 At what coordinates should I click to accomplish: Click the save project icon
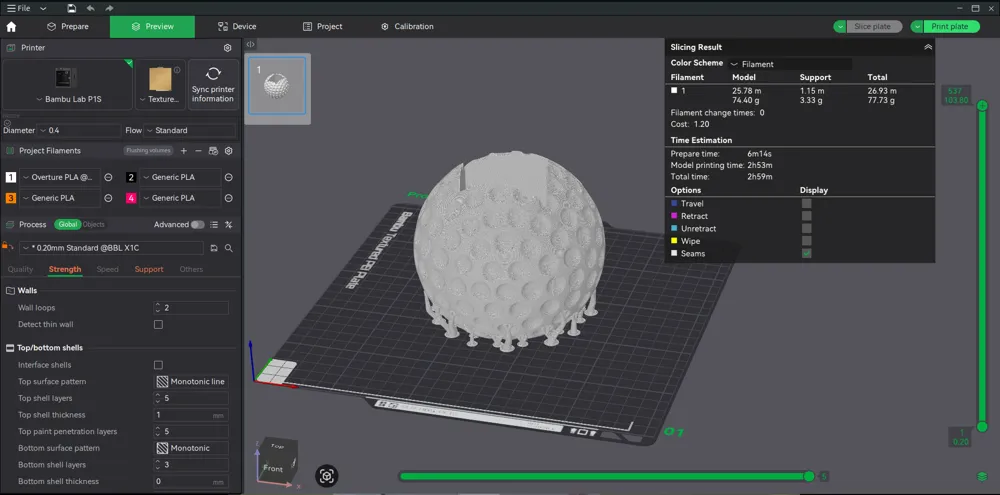pyautogui.click(x=72, y=8)
